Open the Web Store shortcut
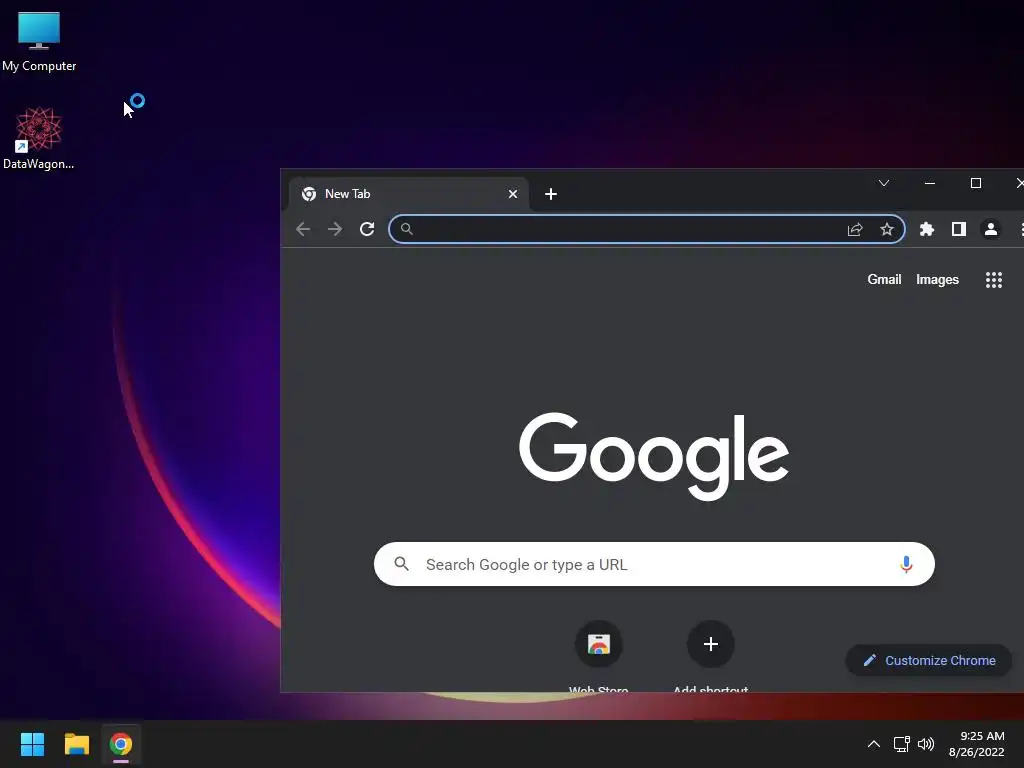Viewport: 1024px width, 768px height. tap(599, 656)
